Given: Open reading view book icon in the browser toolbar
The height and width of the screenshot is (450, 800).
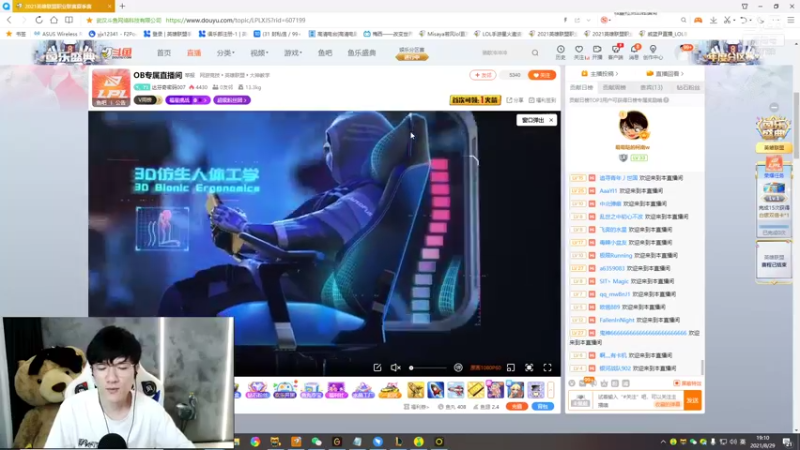Looking at the screenshot, I should click(68, 20).
